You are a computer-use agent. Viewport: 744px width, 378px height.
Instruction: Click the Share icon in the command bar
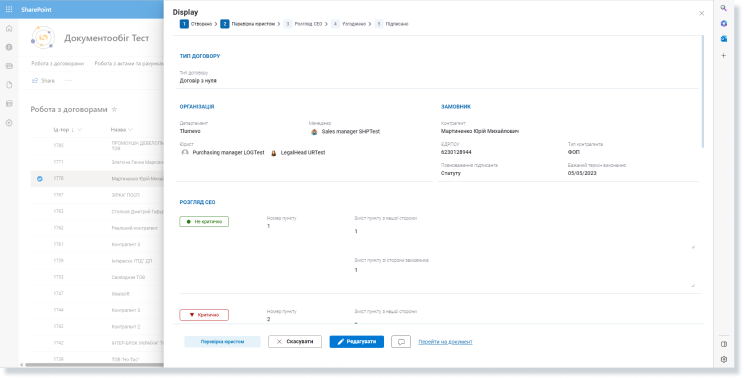pyautogui.click(x=35, y=81)
